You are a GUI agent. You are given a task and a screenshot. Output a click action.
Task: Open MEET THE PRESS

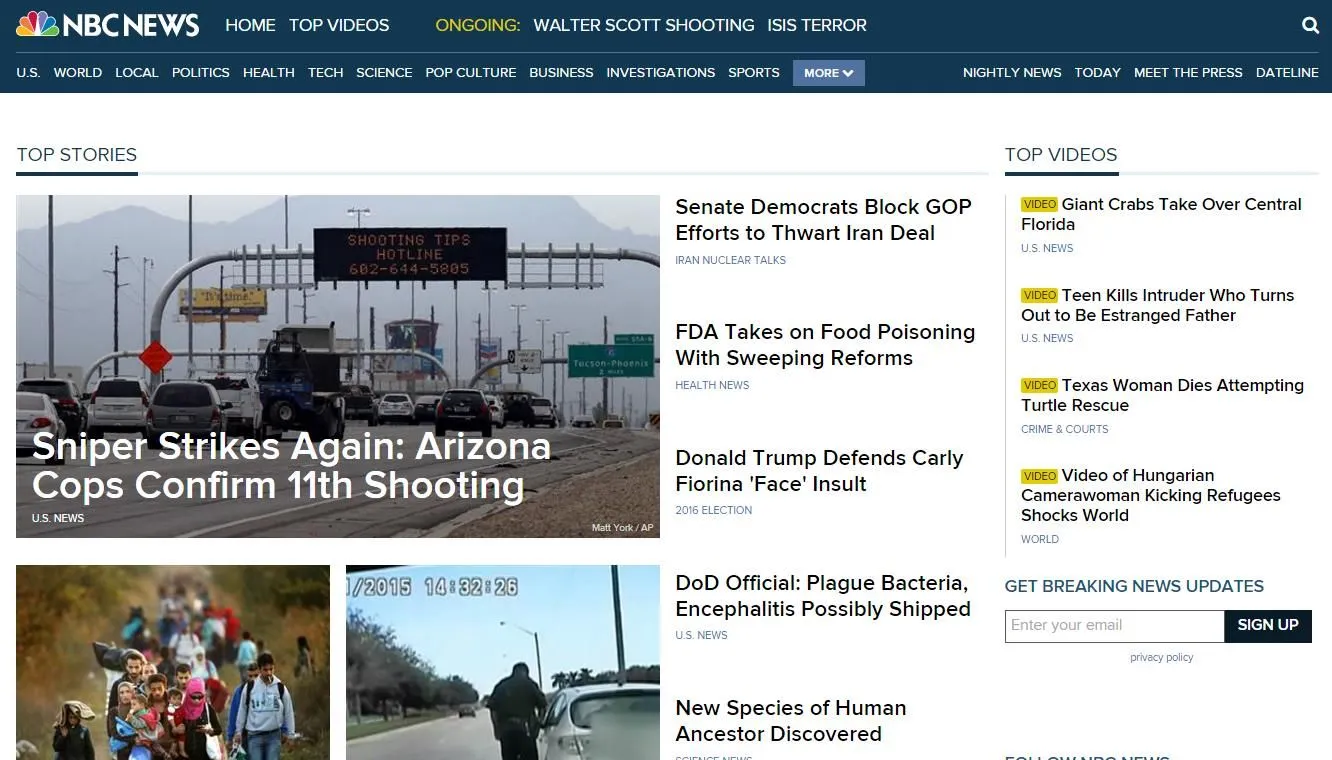[1188, 72]
